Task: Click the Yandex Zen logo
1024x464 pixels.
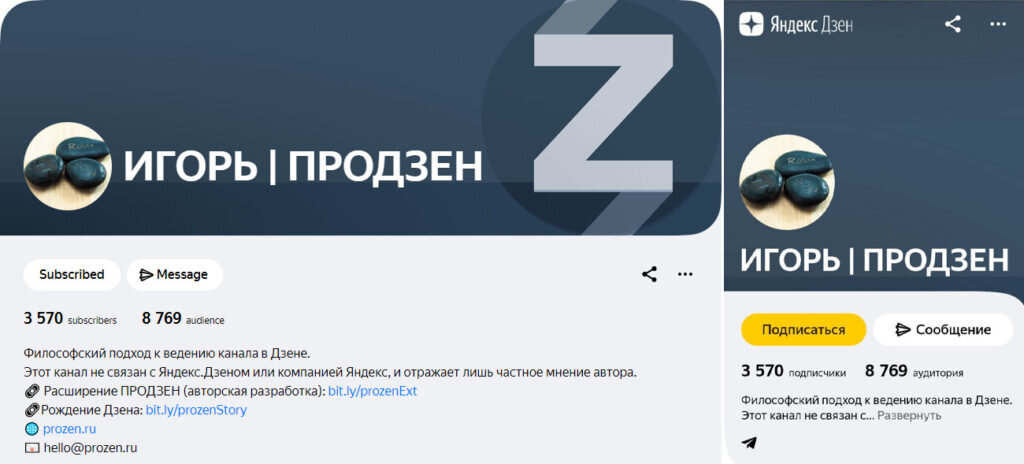Action: 796,25
